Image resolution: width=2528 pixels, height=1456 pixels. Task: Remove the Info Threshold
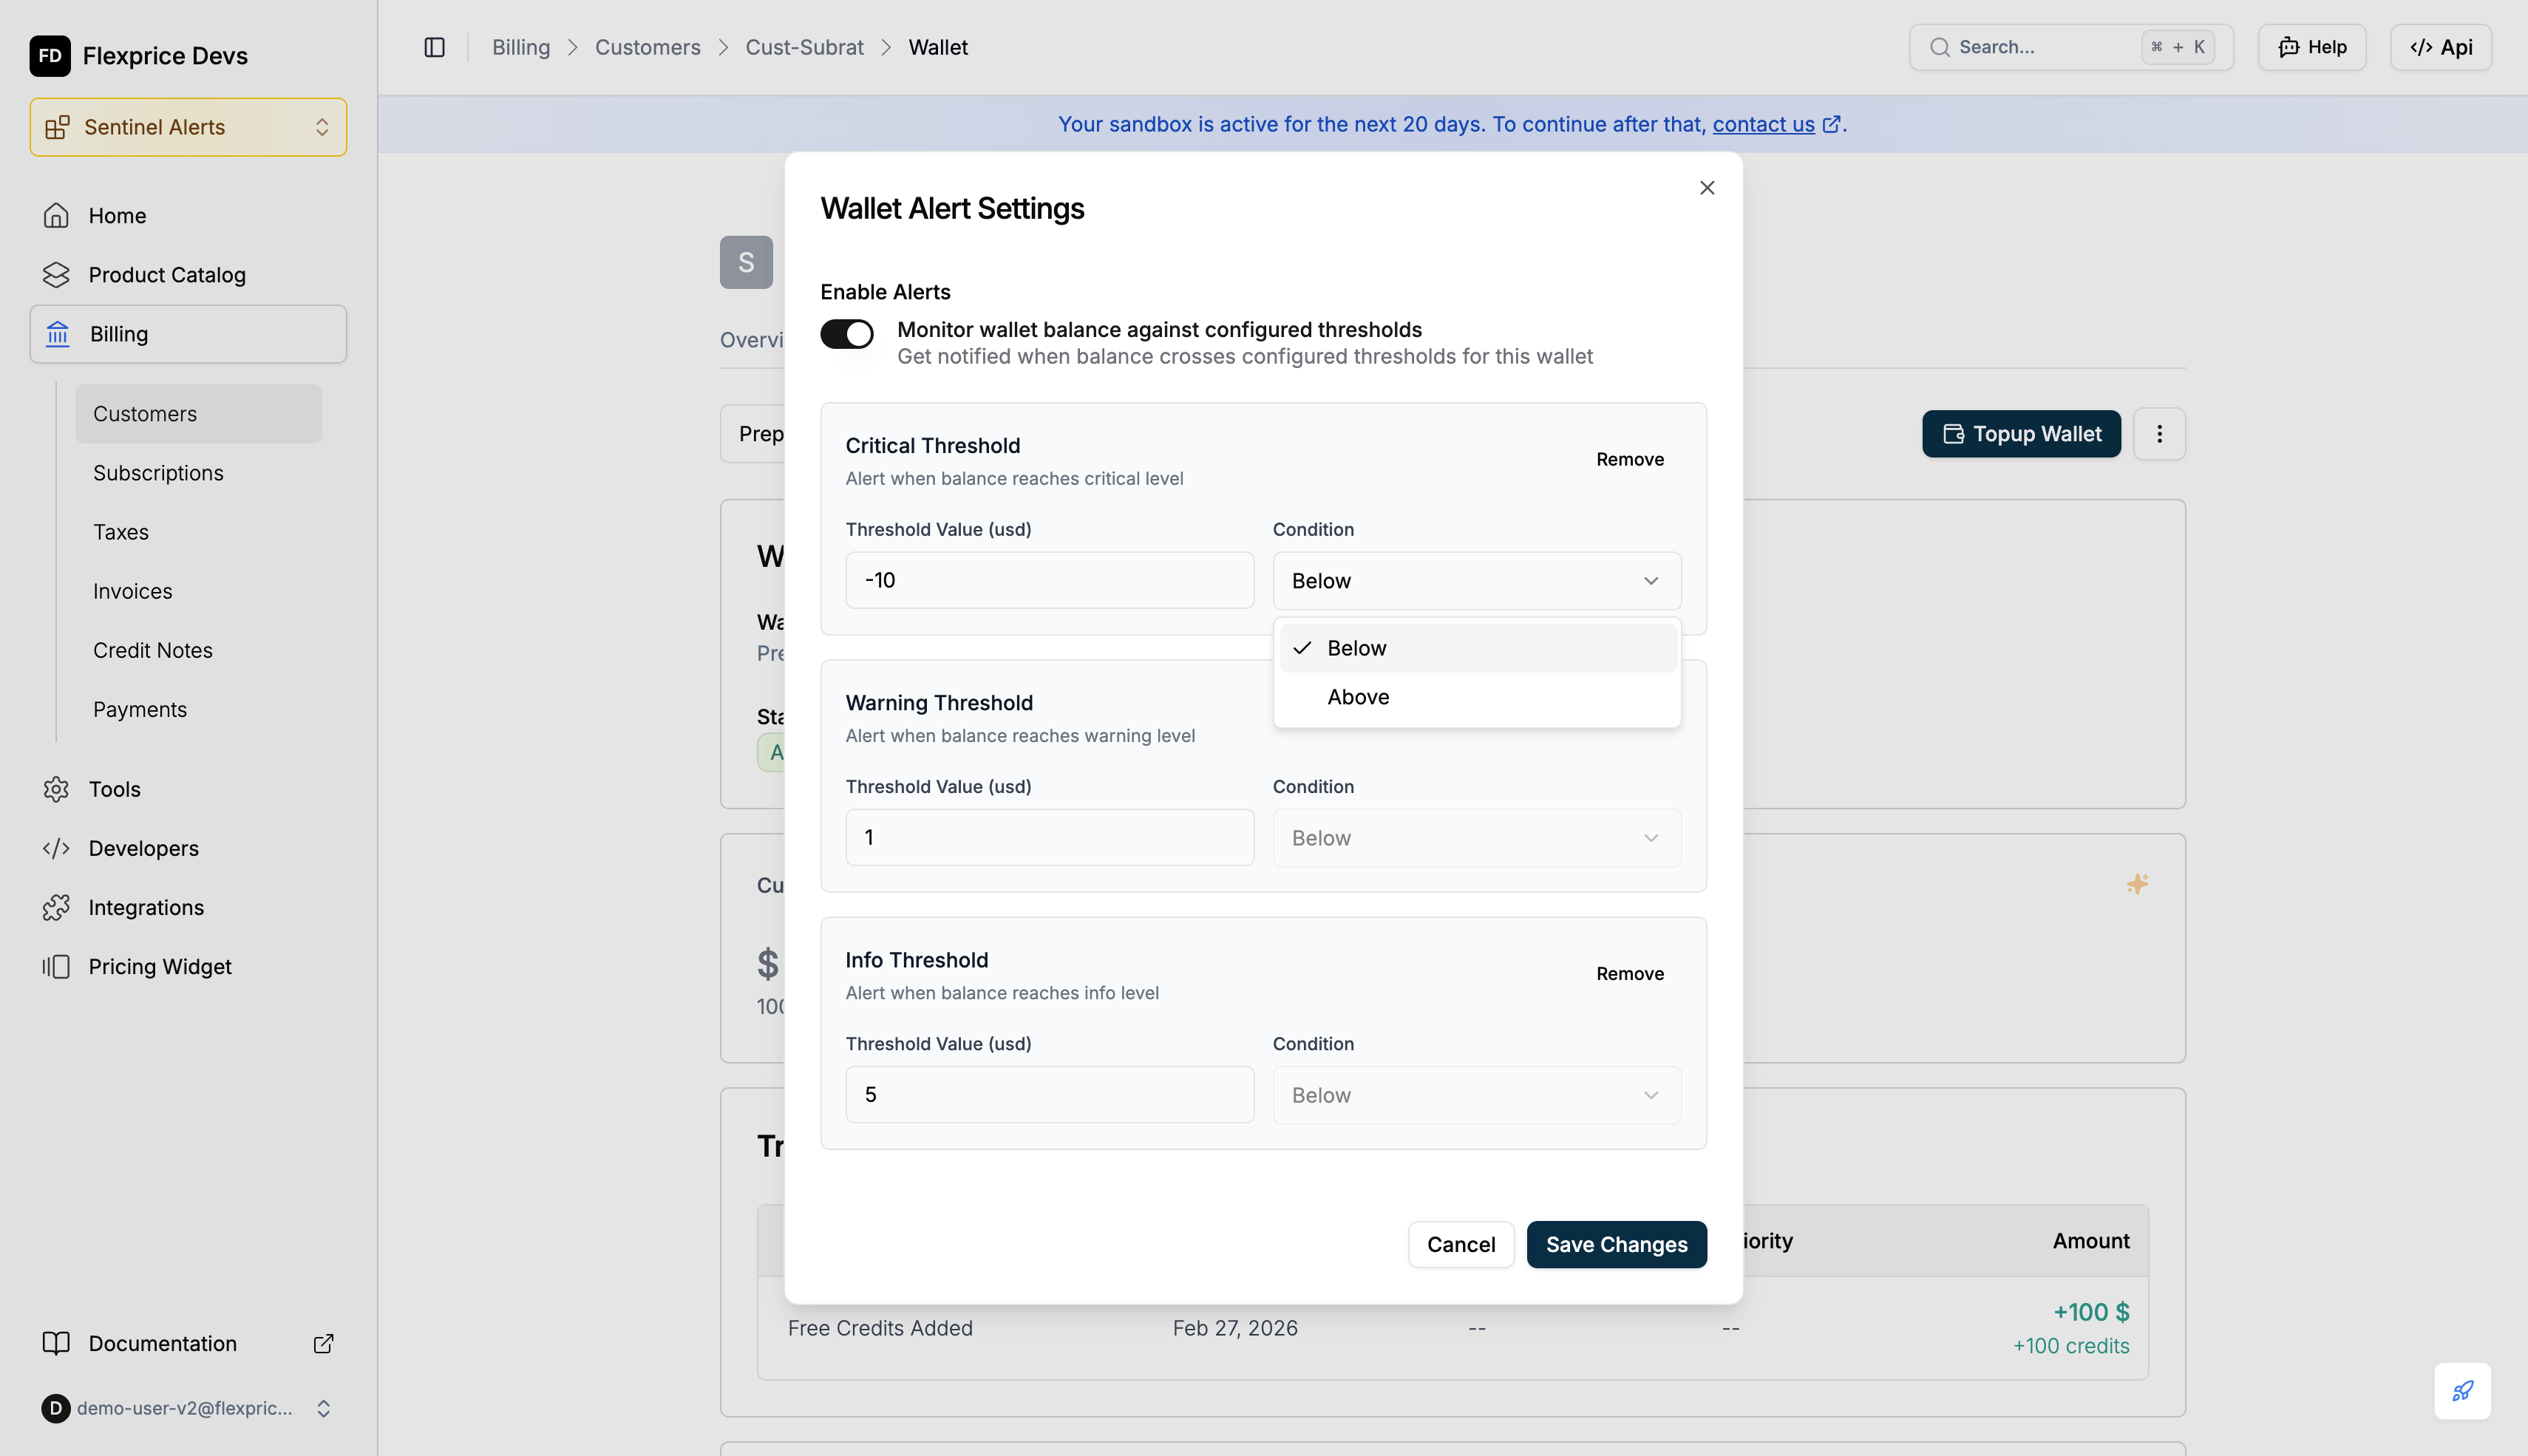coord(1629,973)
